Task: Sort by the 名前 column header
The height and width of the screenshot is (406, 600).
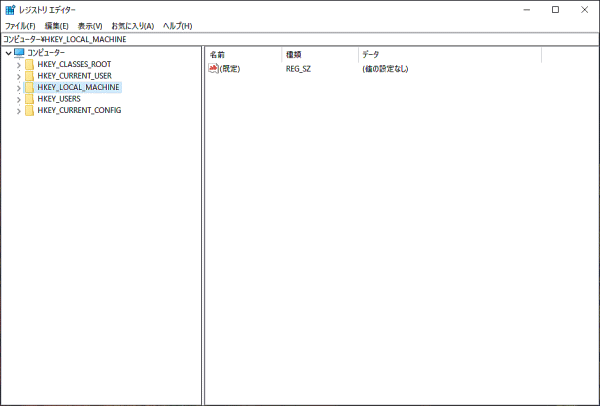Action: coord(244,55)
